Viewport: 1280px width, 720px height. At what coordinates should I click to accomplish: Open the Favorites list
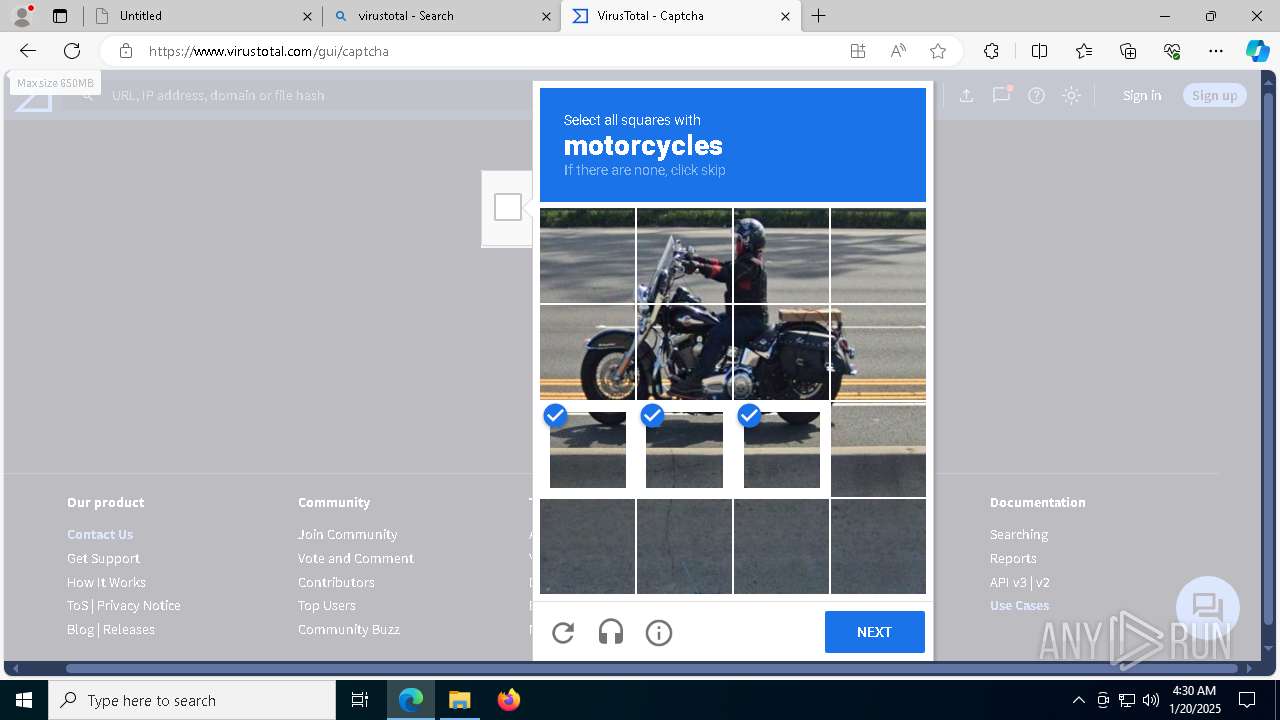pyautogui.click(x=1084, y=51)
